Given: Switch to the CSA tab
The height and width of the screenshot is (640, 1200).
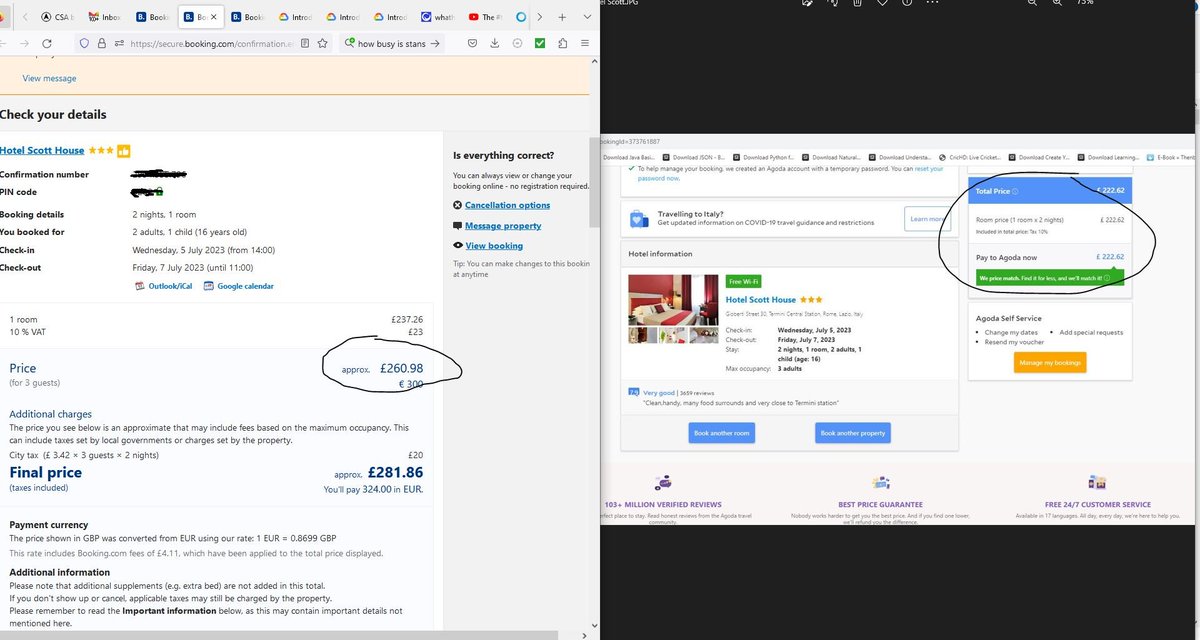Looking at the screenshot, I should tap(57, 17).
